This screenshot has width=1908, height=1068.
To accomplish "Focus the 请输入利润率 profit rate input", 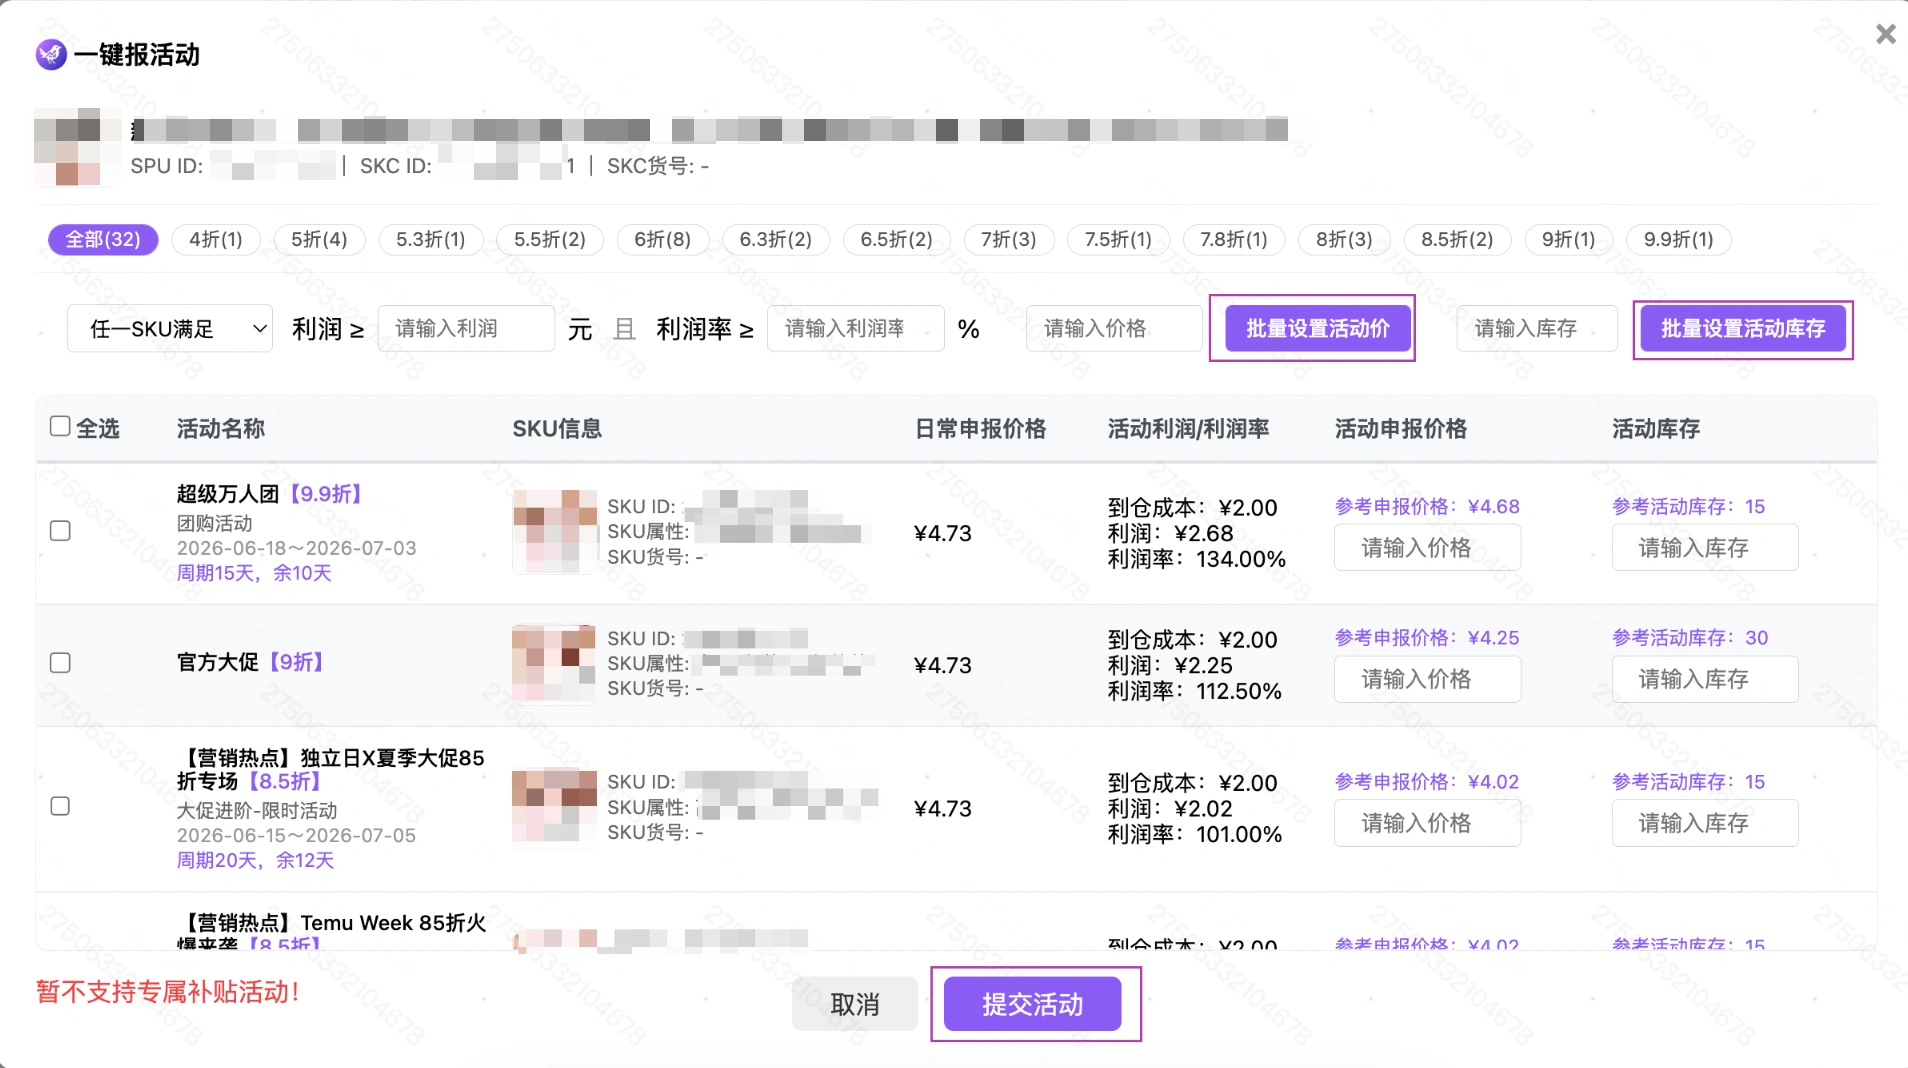I will (855, 329).
